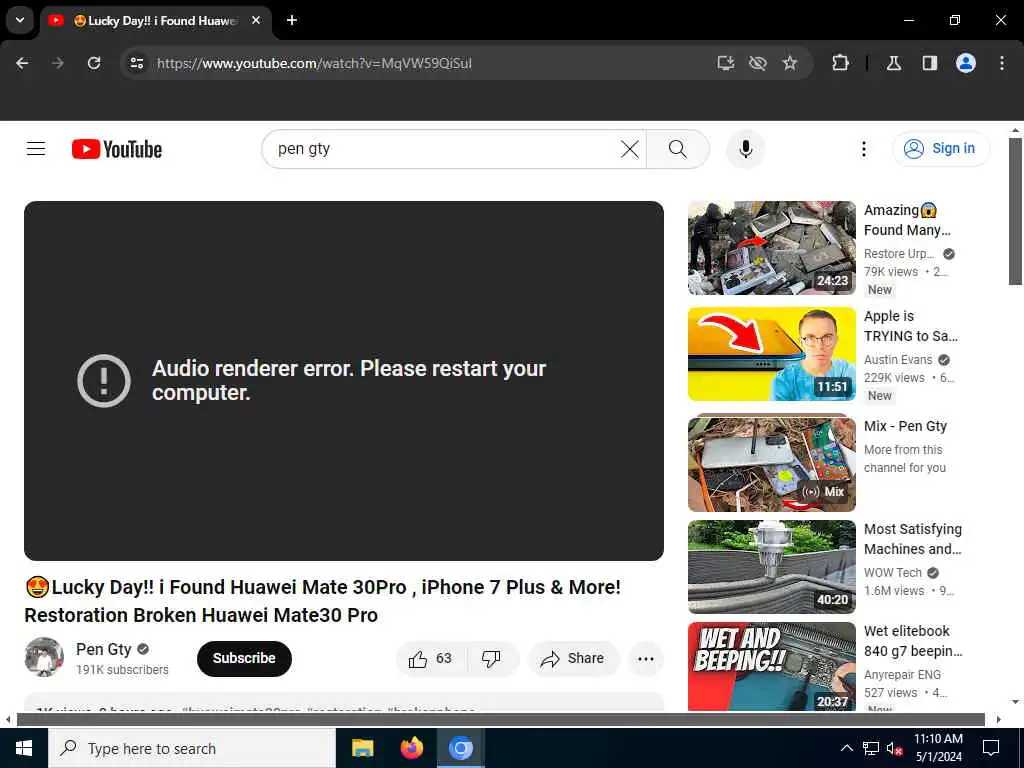1024x768 pixels.
Task: Click 'Amazing Found Many...' video title
Action: (907, 220)
